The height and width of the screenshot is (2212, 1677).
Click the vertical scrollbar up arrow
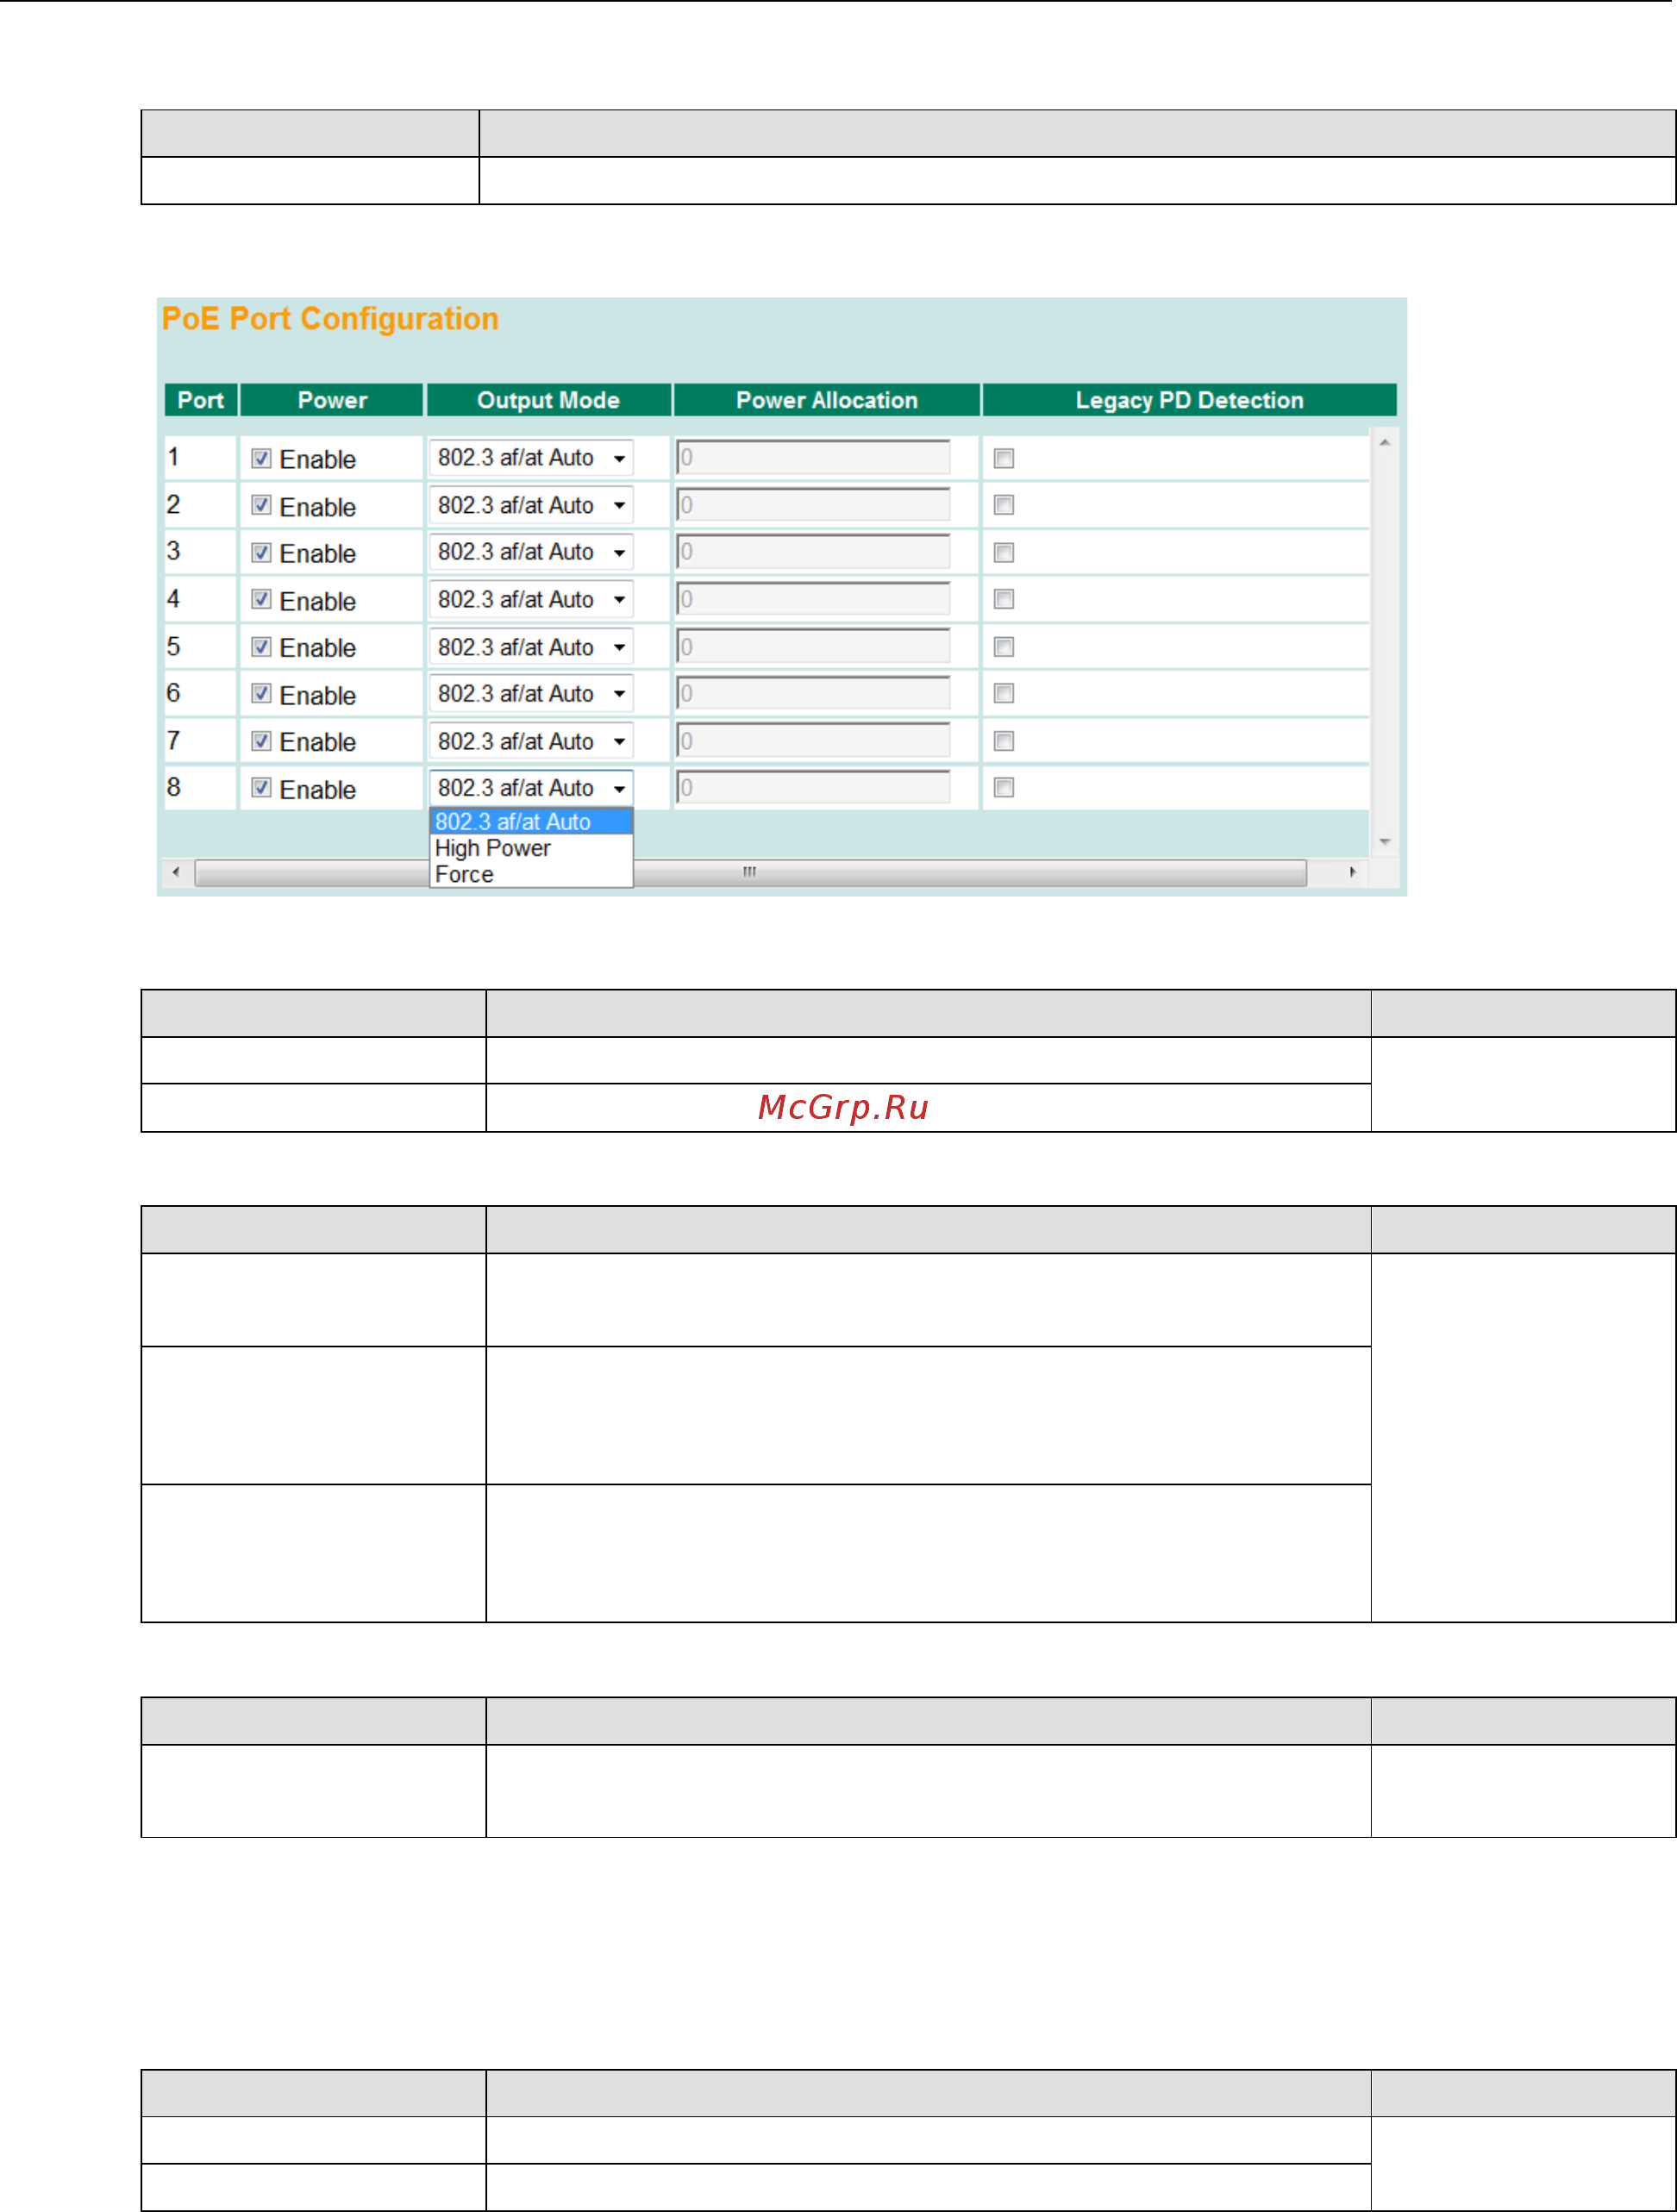(1385, 442)
